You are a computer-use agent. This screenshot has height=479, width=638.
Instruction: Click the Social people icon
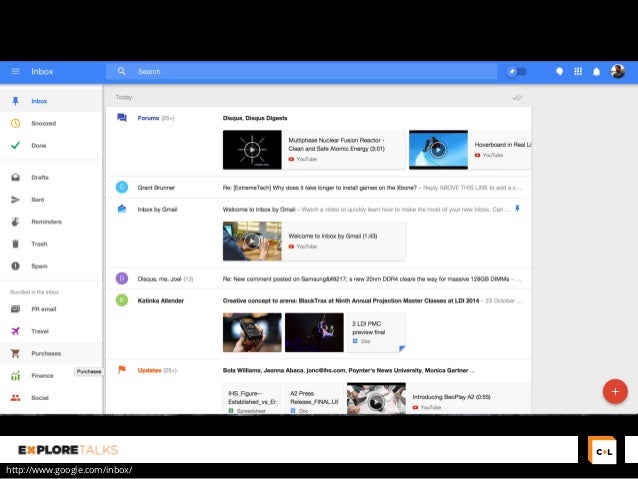[x=15, y=398]
